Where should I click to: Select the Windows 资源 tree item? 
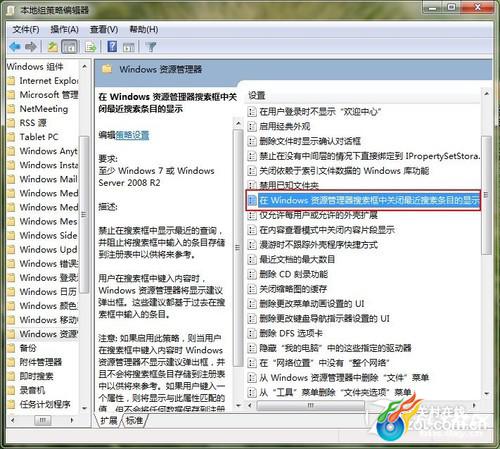(x=48, y=334)
